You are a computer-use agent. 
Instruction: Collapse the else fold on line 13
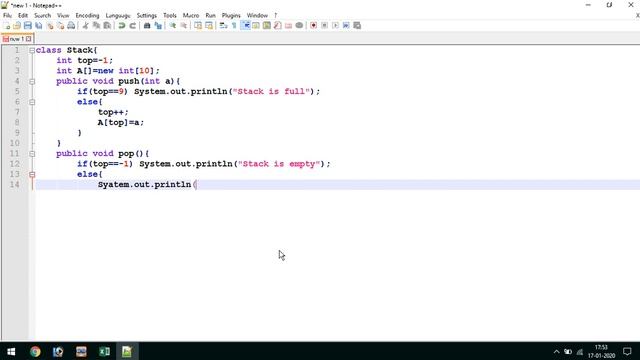(32, 174)
